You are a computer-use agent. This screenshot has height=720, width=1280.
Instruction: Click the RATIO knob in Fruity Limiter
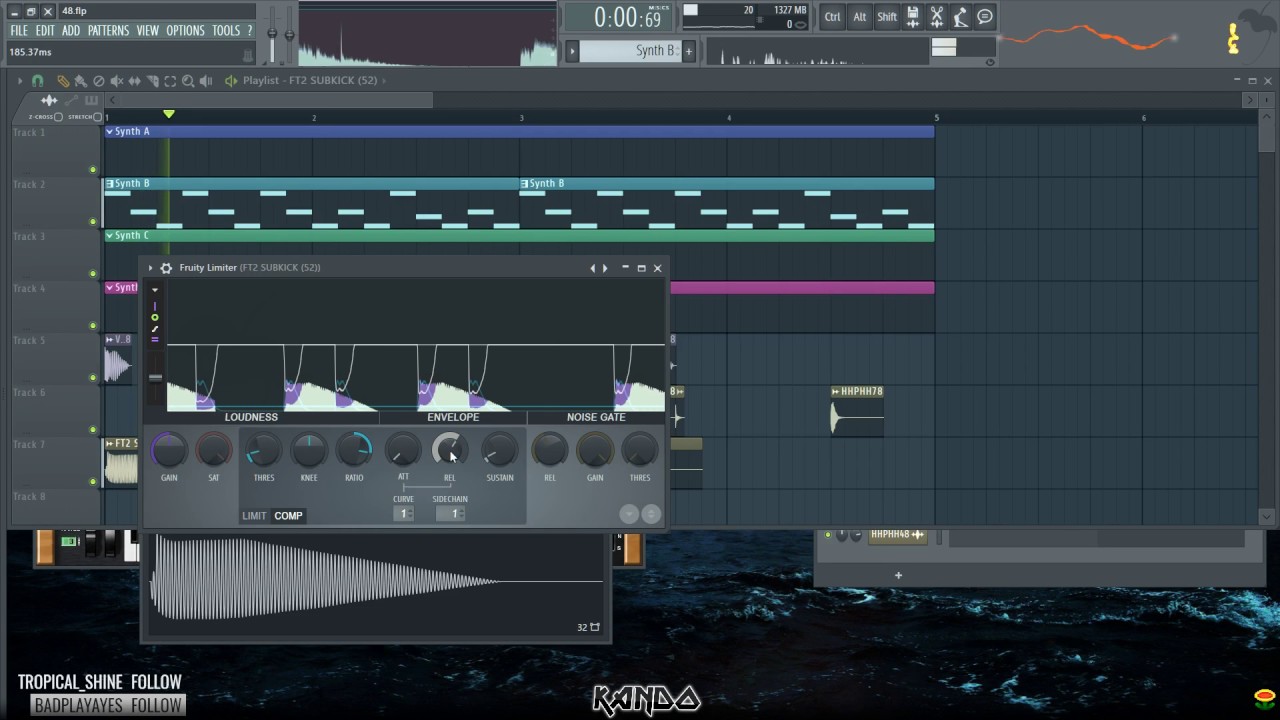(x=354, y=451)
